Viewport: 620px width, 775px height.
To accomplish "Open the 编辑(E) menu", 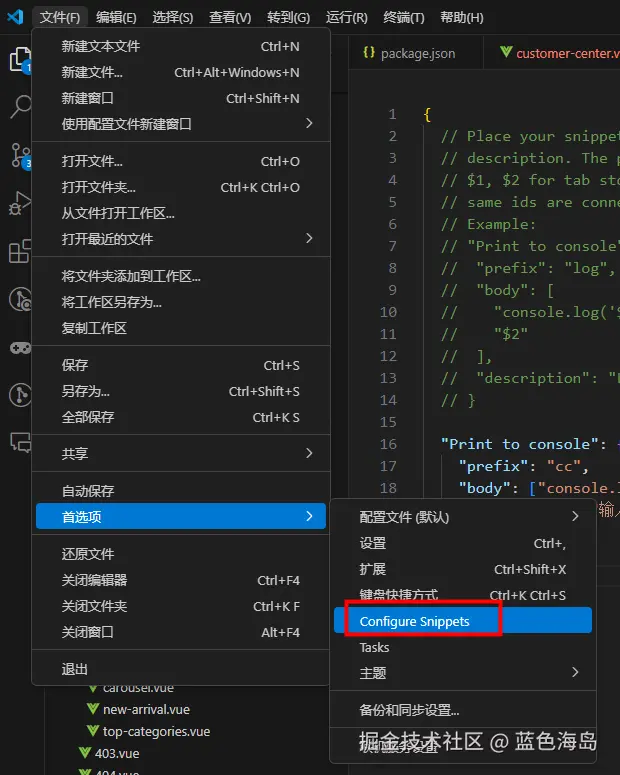I will coord(116,18).
